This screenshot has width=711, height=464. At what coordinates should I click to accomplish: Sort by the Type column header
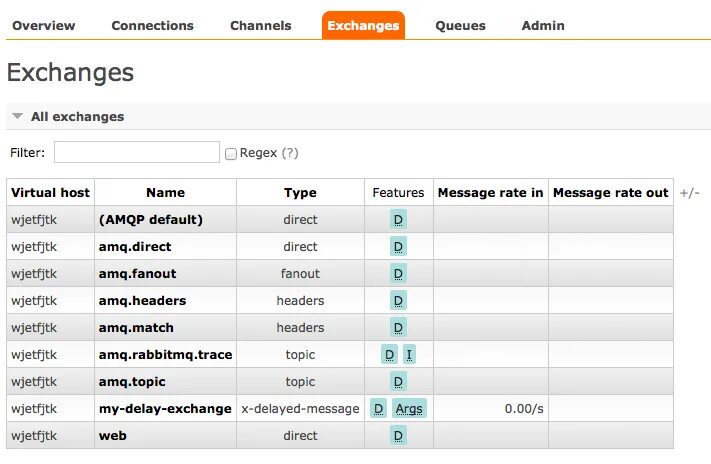(300, 193)
